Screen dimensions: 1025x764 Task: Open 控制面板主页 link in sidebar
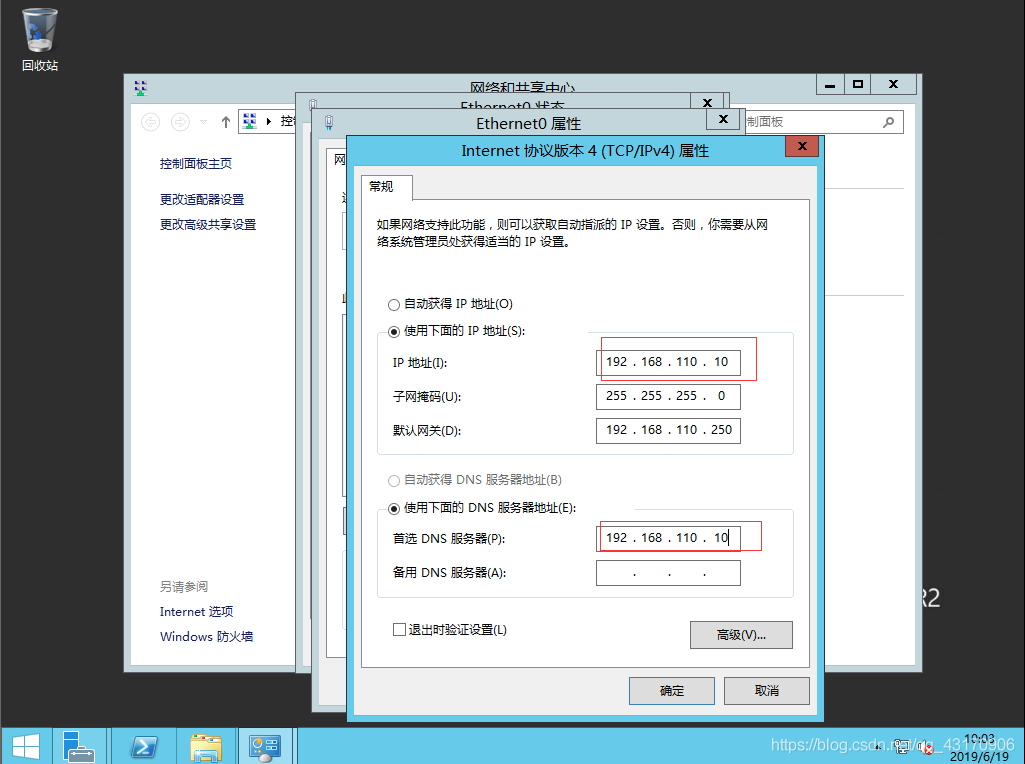point(196,163)
